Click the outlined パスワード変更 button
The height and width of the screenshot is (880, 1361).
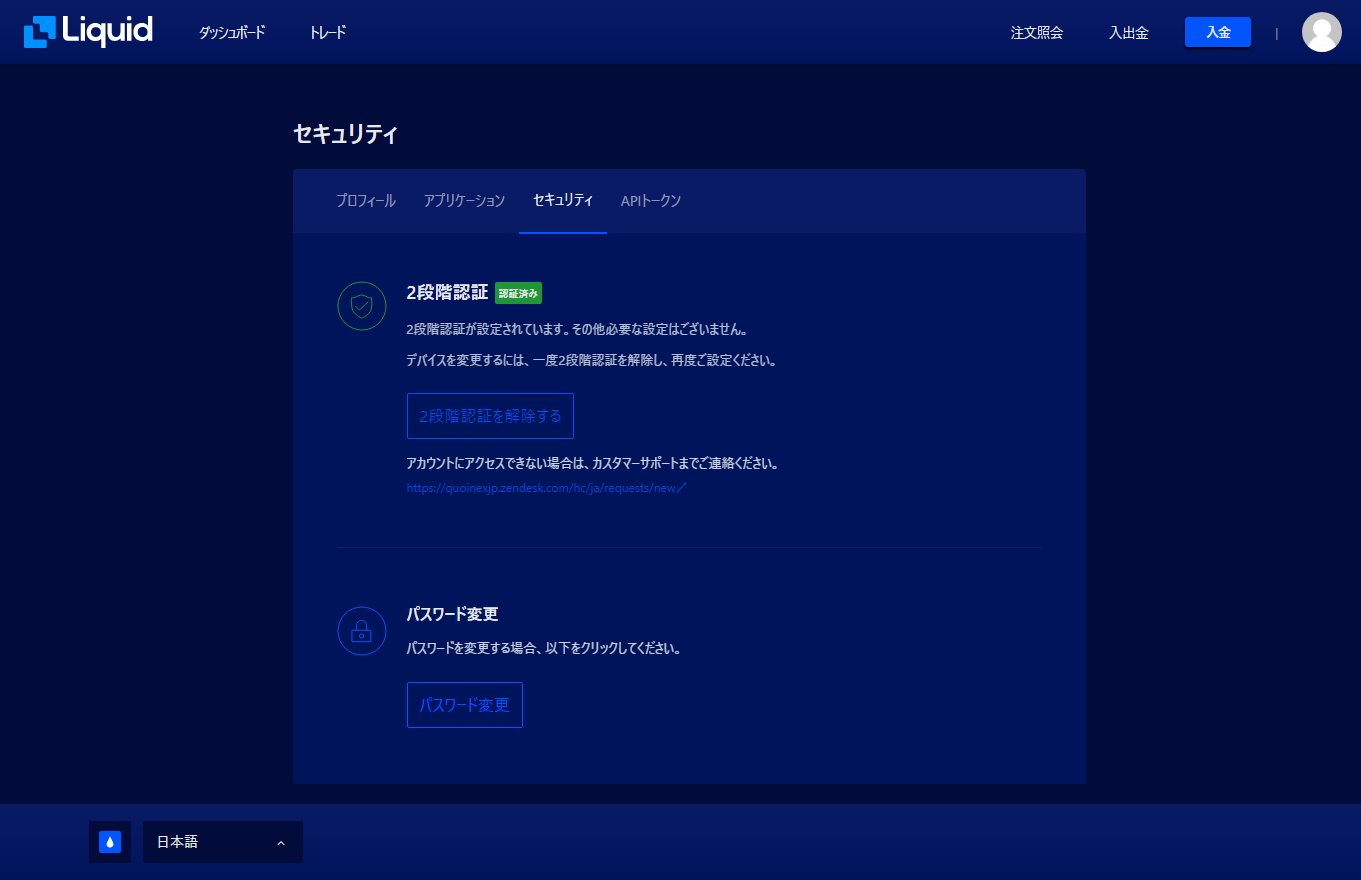coord(465,705)
